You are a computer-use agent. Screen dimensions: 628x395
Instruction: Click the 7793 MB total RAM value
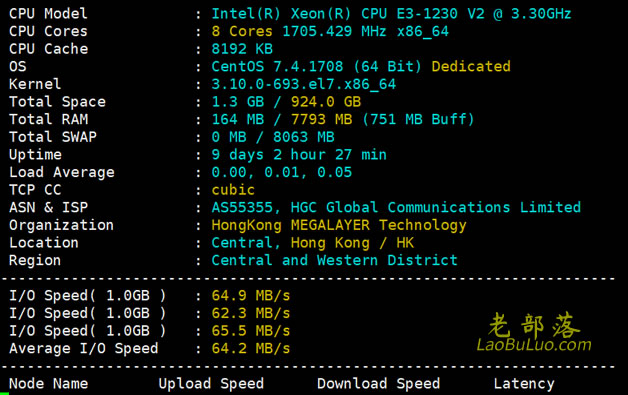click(321, 119)
